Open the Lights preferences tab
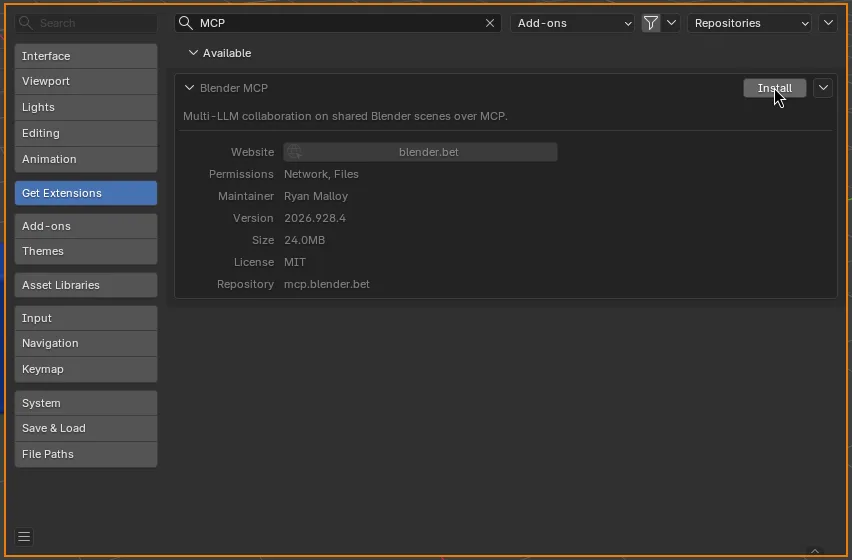 (x=86, y=107)
